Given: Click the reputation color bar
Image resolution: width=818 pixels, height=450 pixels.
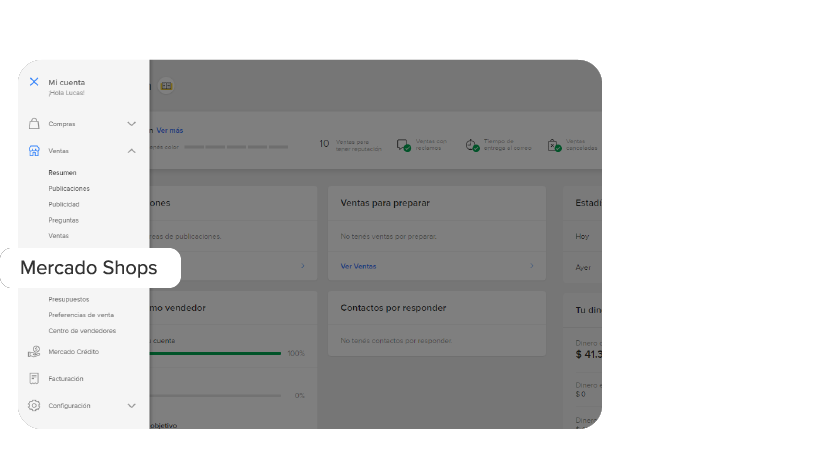Looking at the screenshot, I should (x=236, y=147).
